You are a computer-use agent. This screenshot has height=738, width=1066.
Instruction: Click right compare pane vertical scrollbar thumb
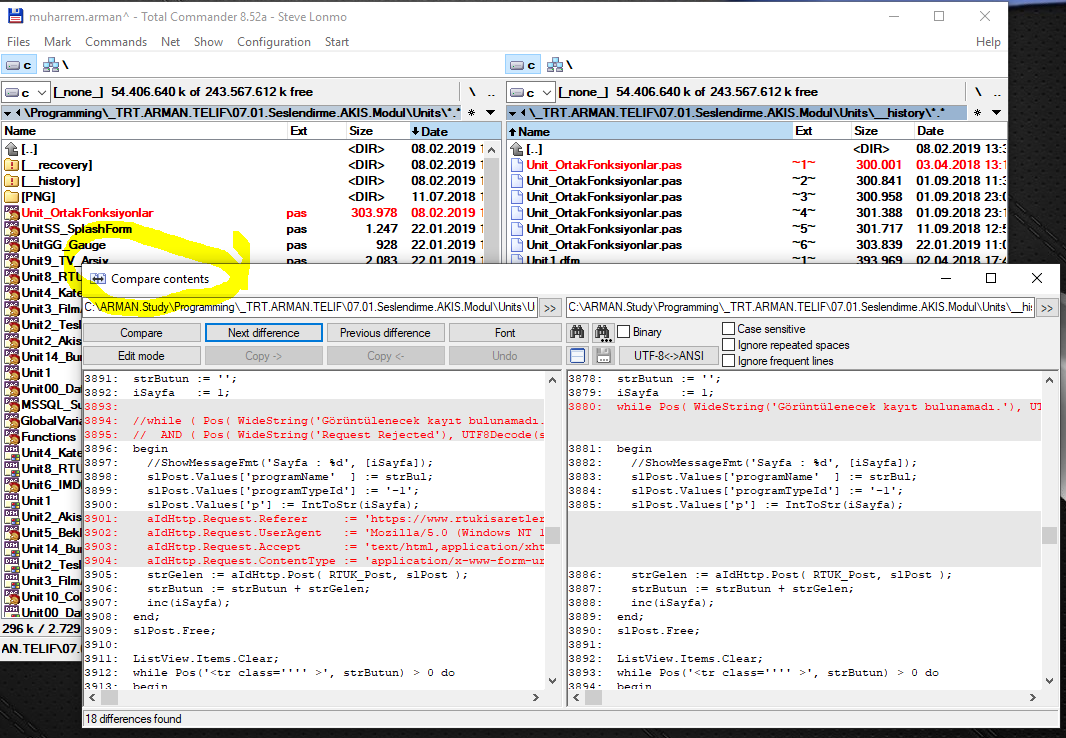click(1049, 535)
